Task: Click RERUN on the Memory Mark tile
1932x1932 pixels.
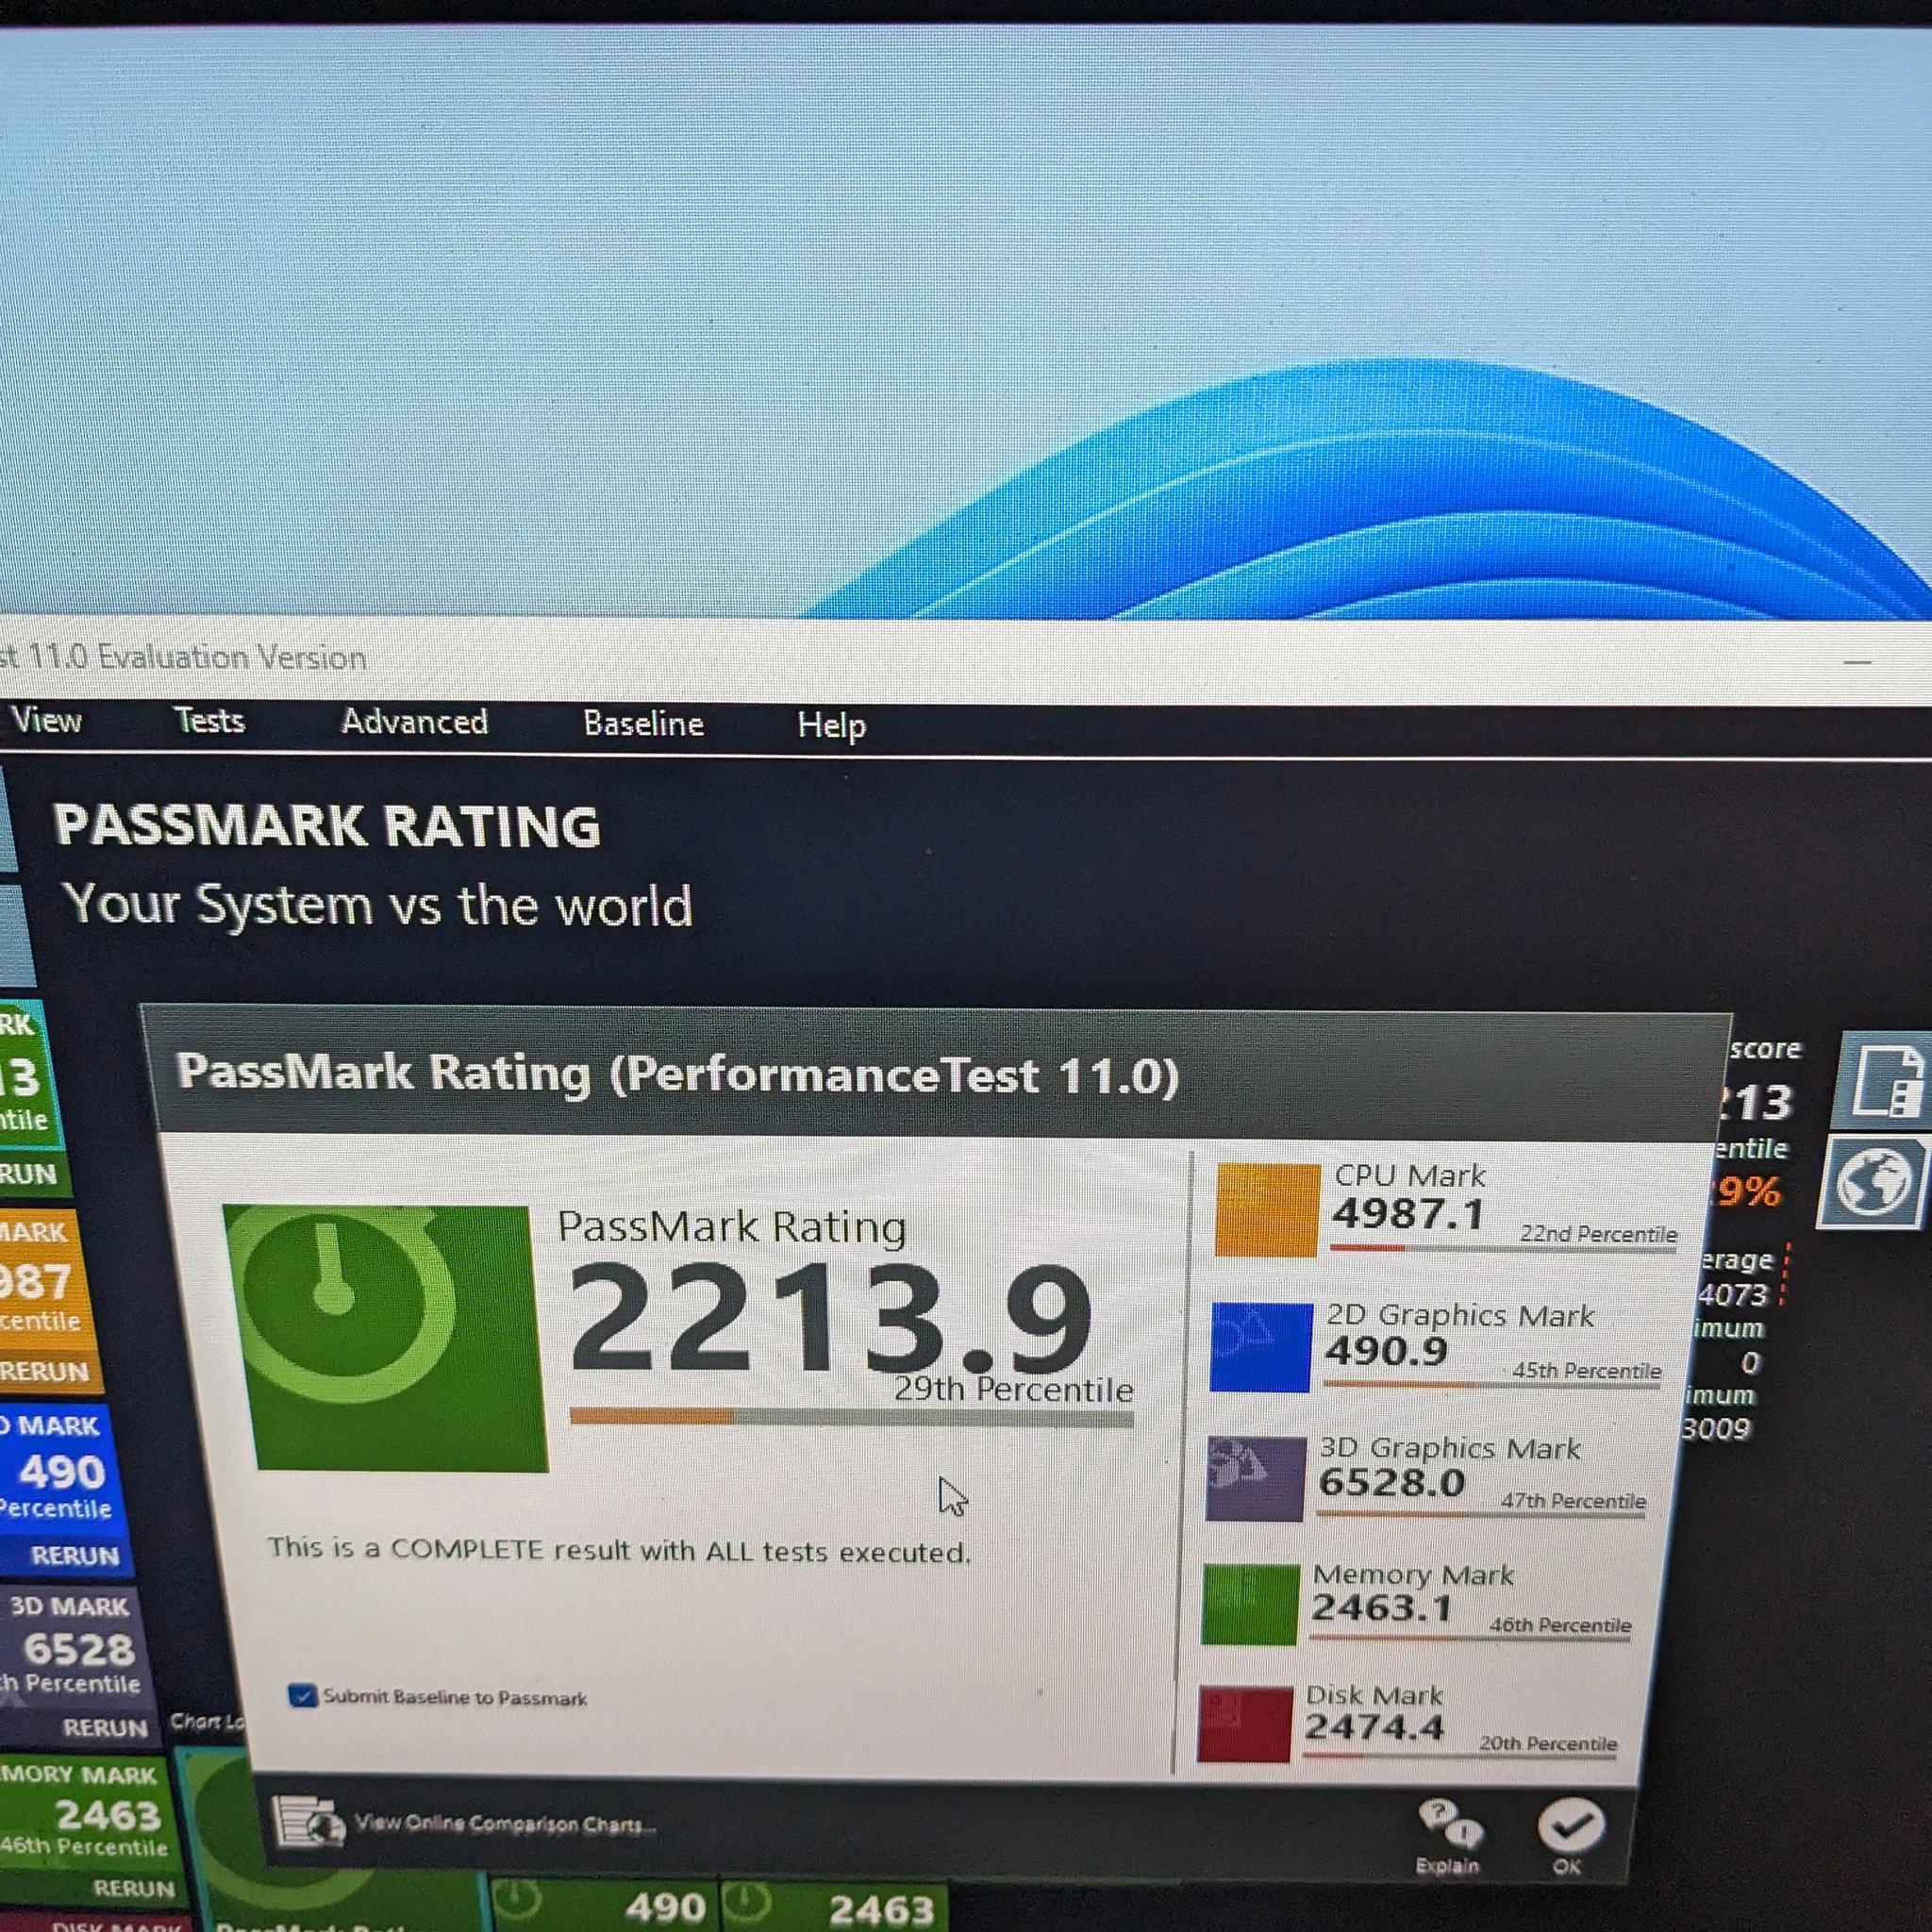Action: tap(133, 1888)
